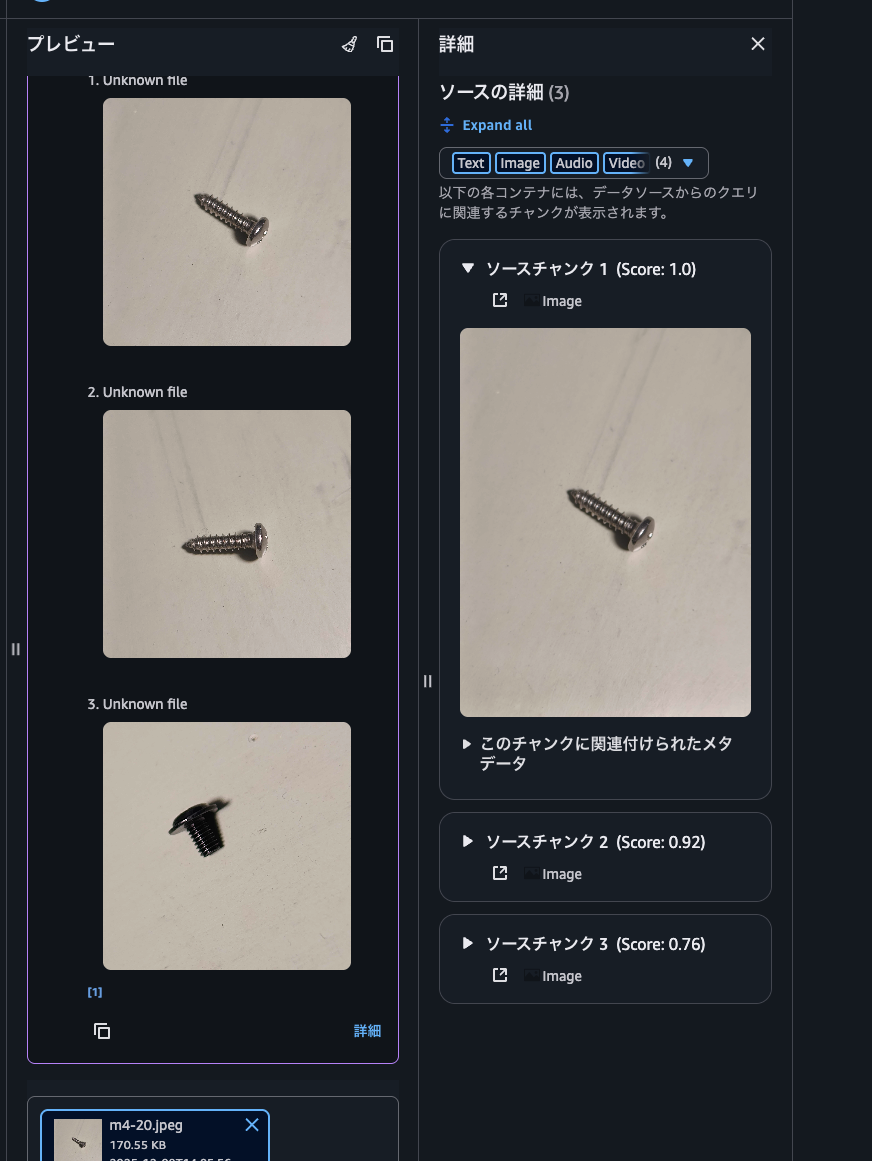
Task: Open the source type filter dropdown arrow
Action: [688, 163]
